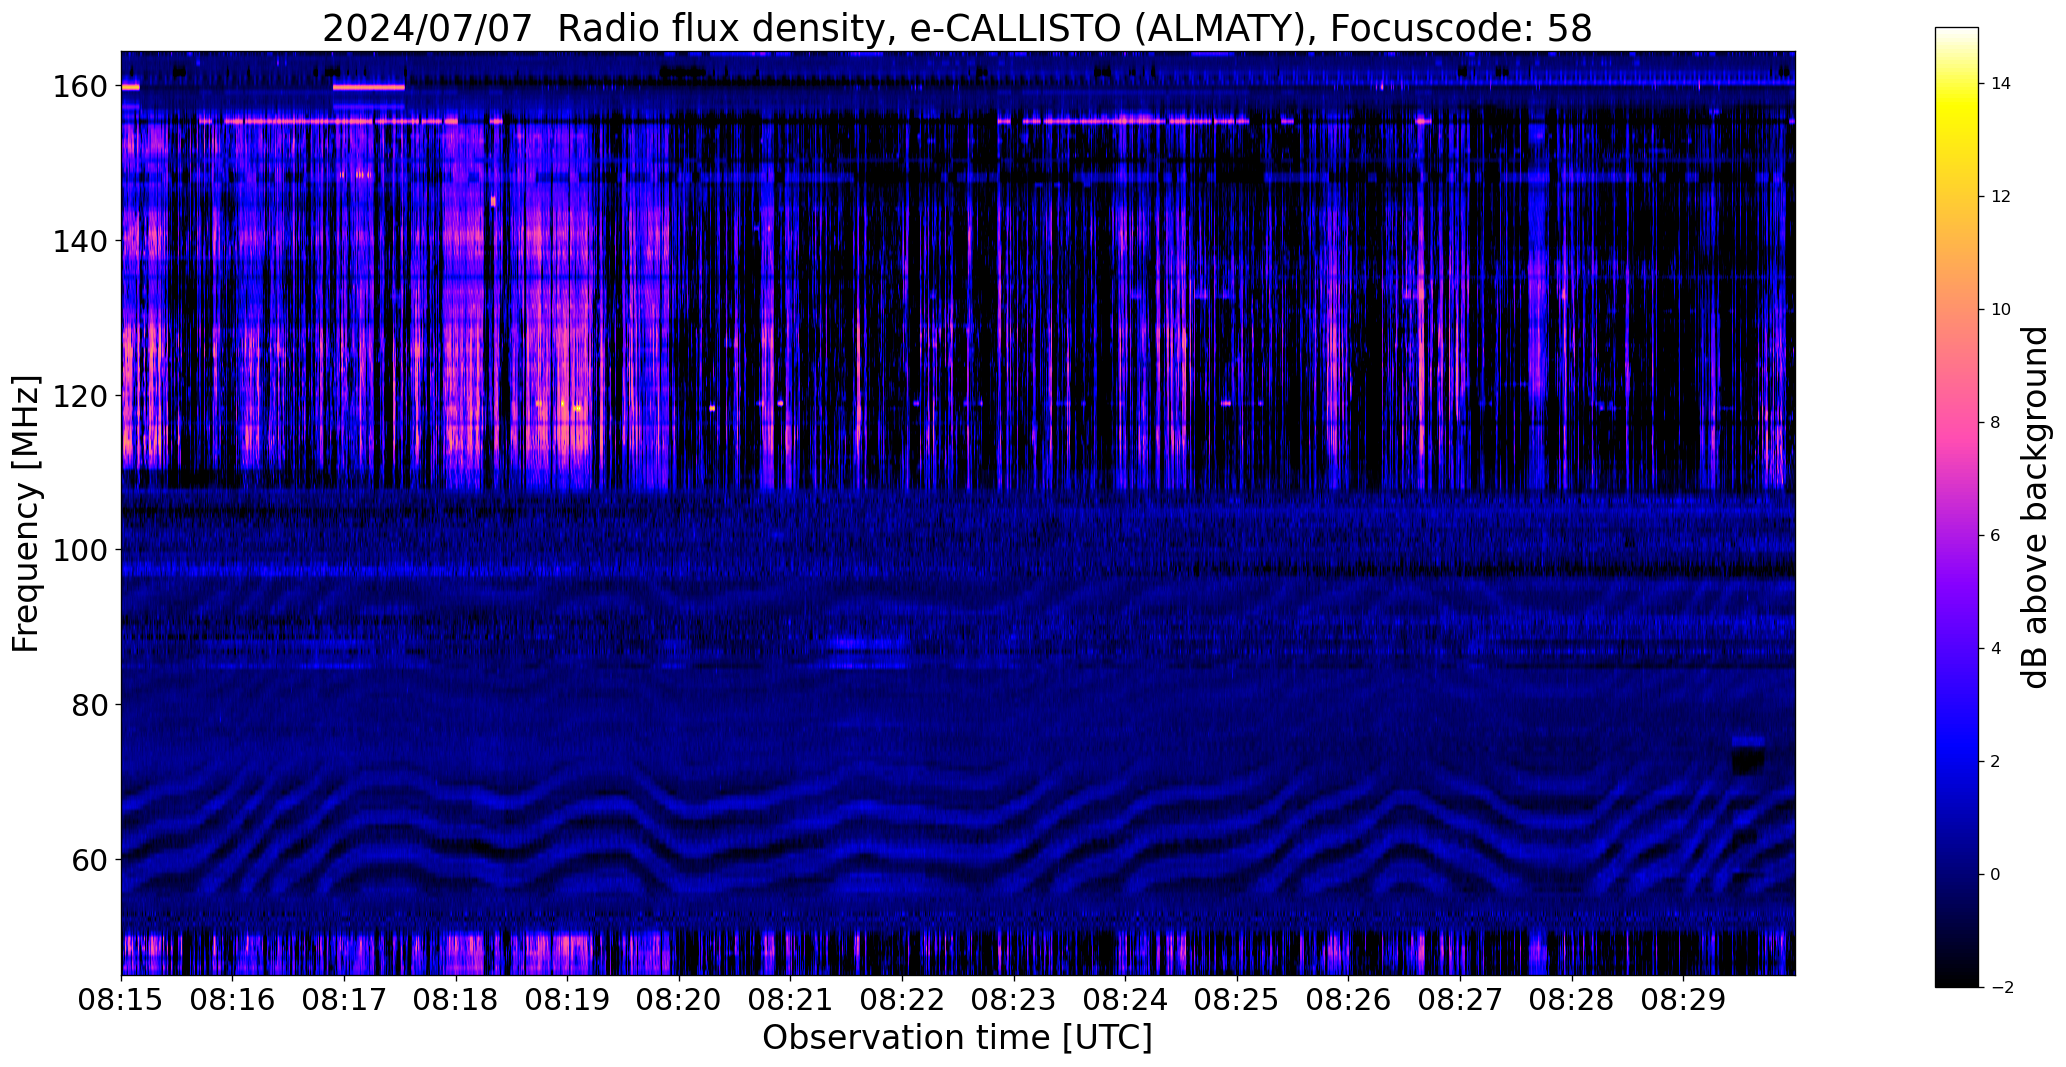Click the 08:20 time axis label
Image resolution: width=2066 pixels, height=1067 pixels.
tap(679, 1000)
